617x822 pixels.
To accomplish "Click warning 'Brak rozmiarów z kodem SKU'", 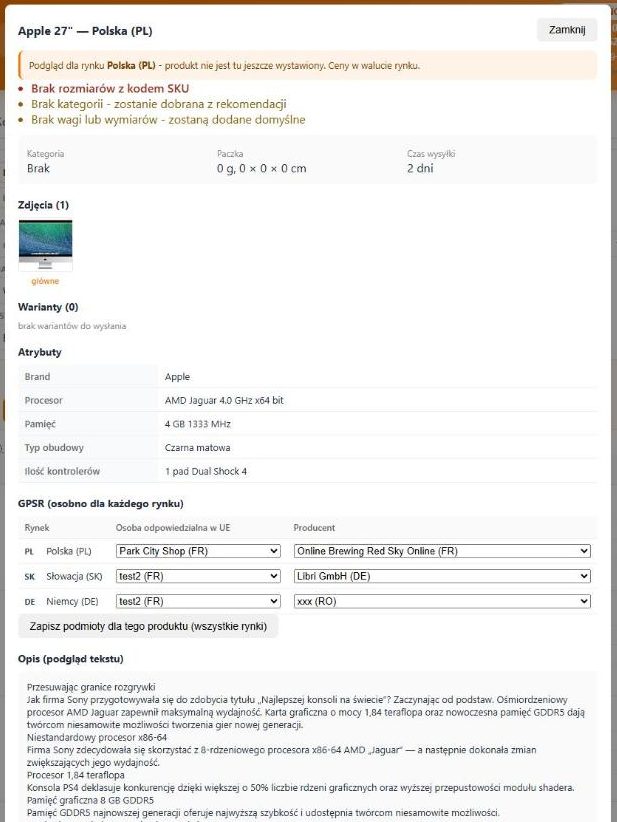I will [110, 89].
